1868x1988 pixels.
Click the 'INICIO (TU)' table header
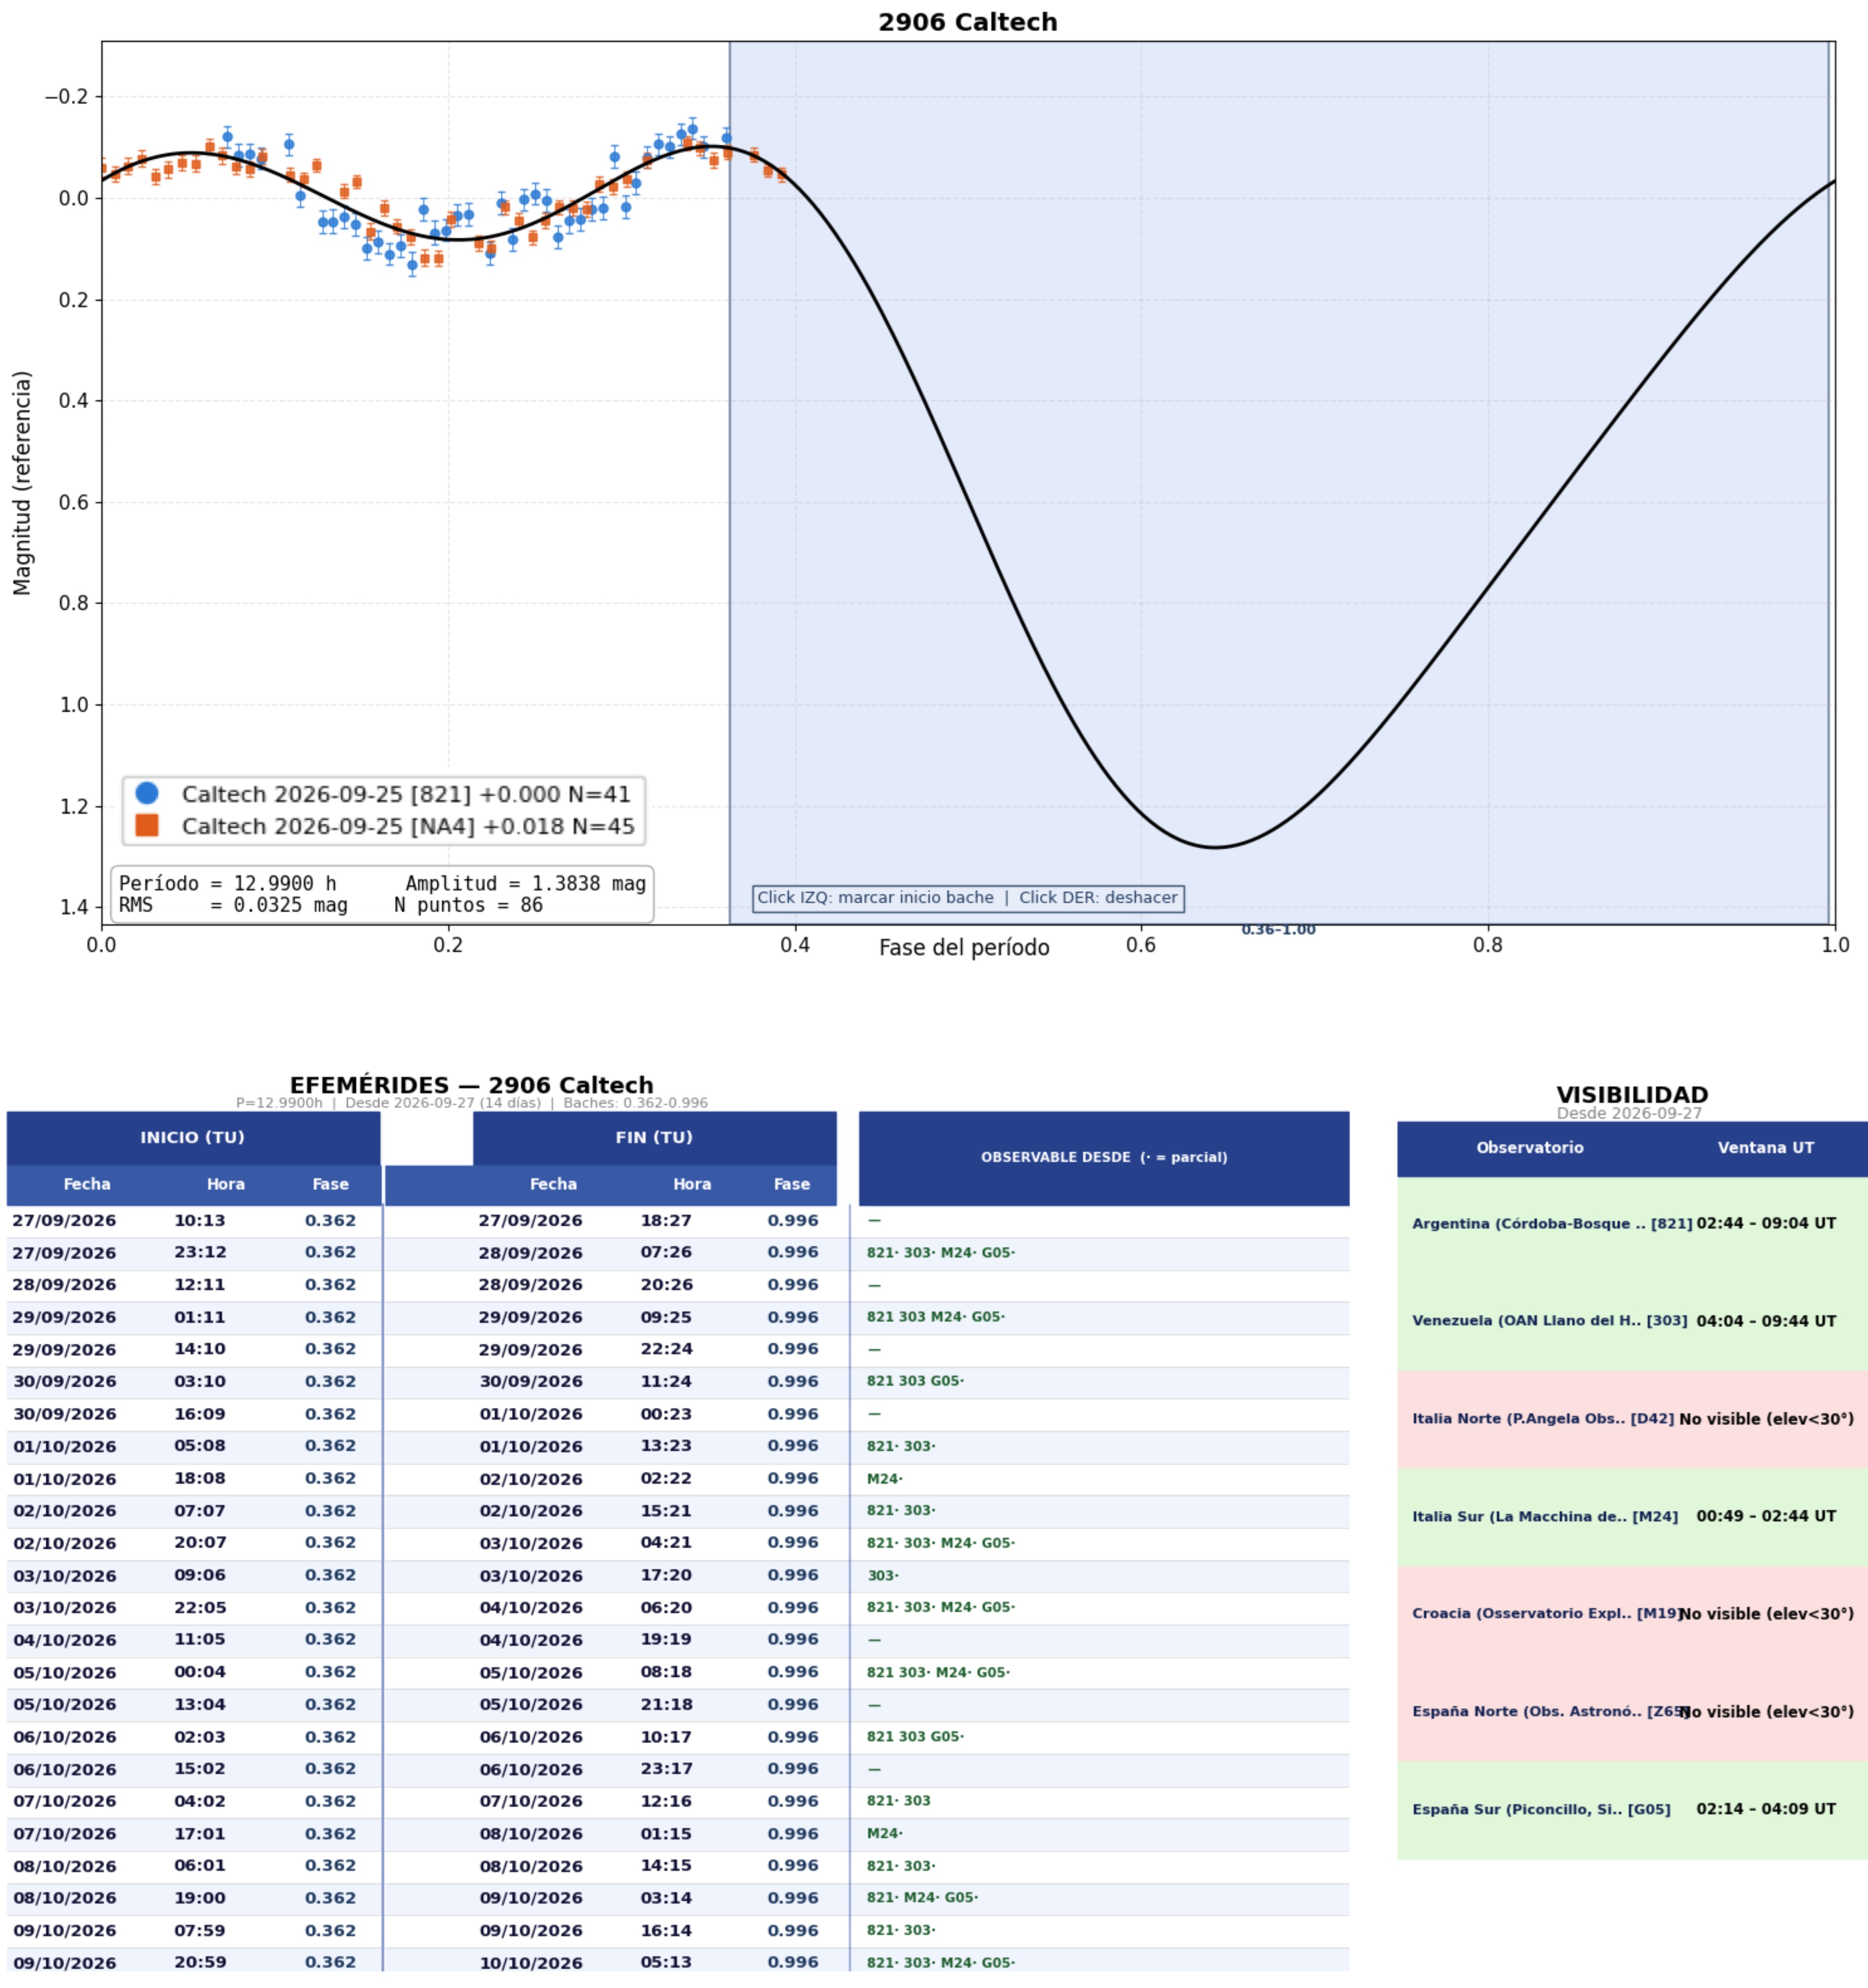pyautogui.click(x=193, y=1138)
